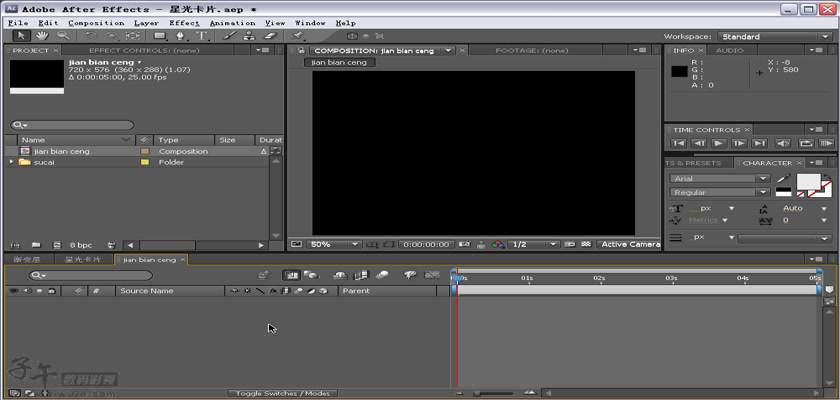Click the Brainstorm icon in timeline

[x=410, y=275]
